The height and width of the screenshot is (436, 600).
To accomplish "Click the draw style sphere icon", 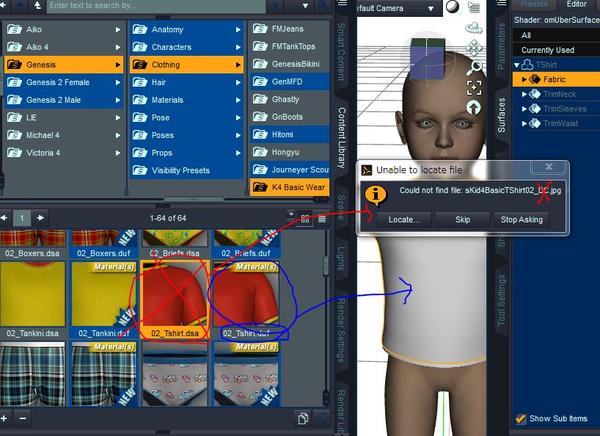I will 453,7.
